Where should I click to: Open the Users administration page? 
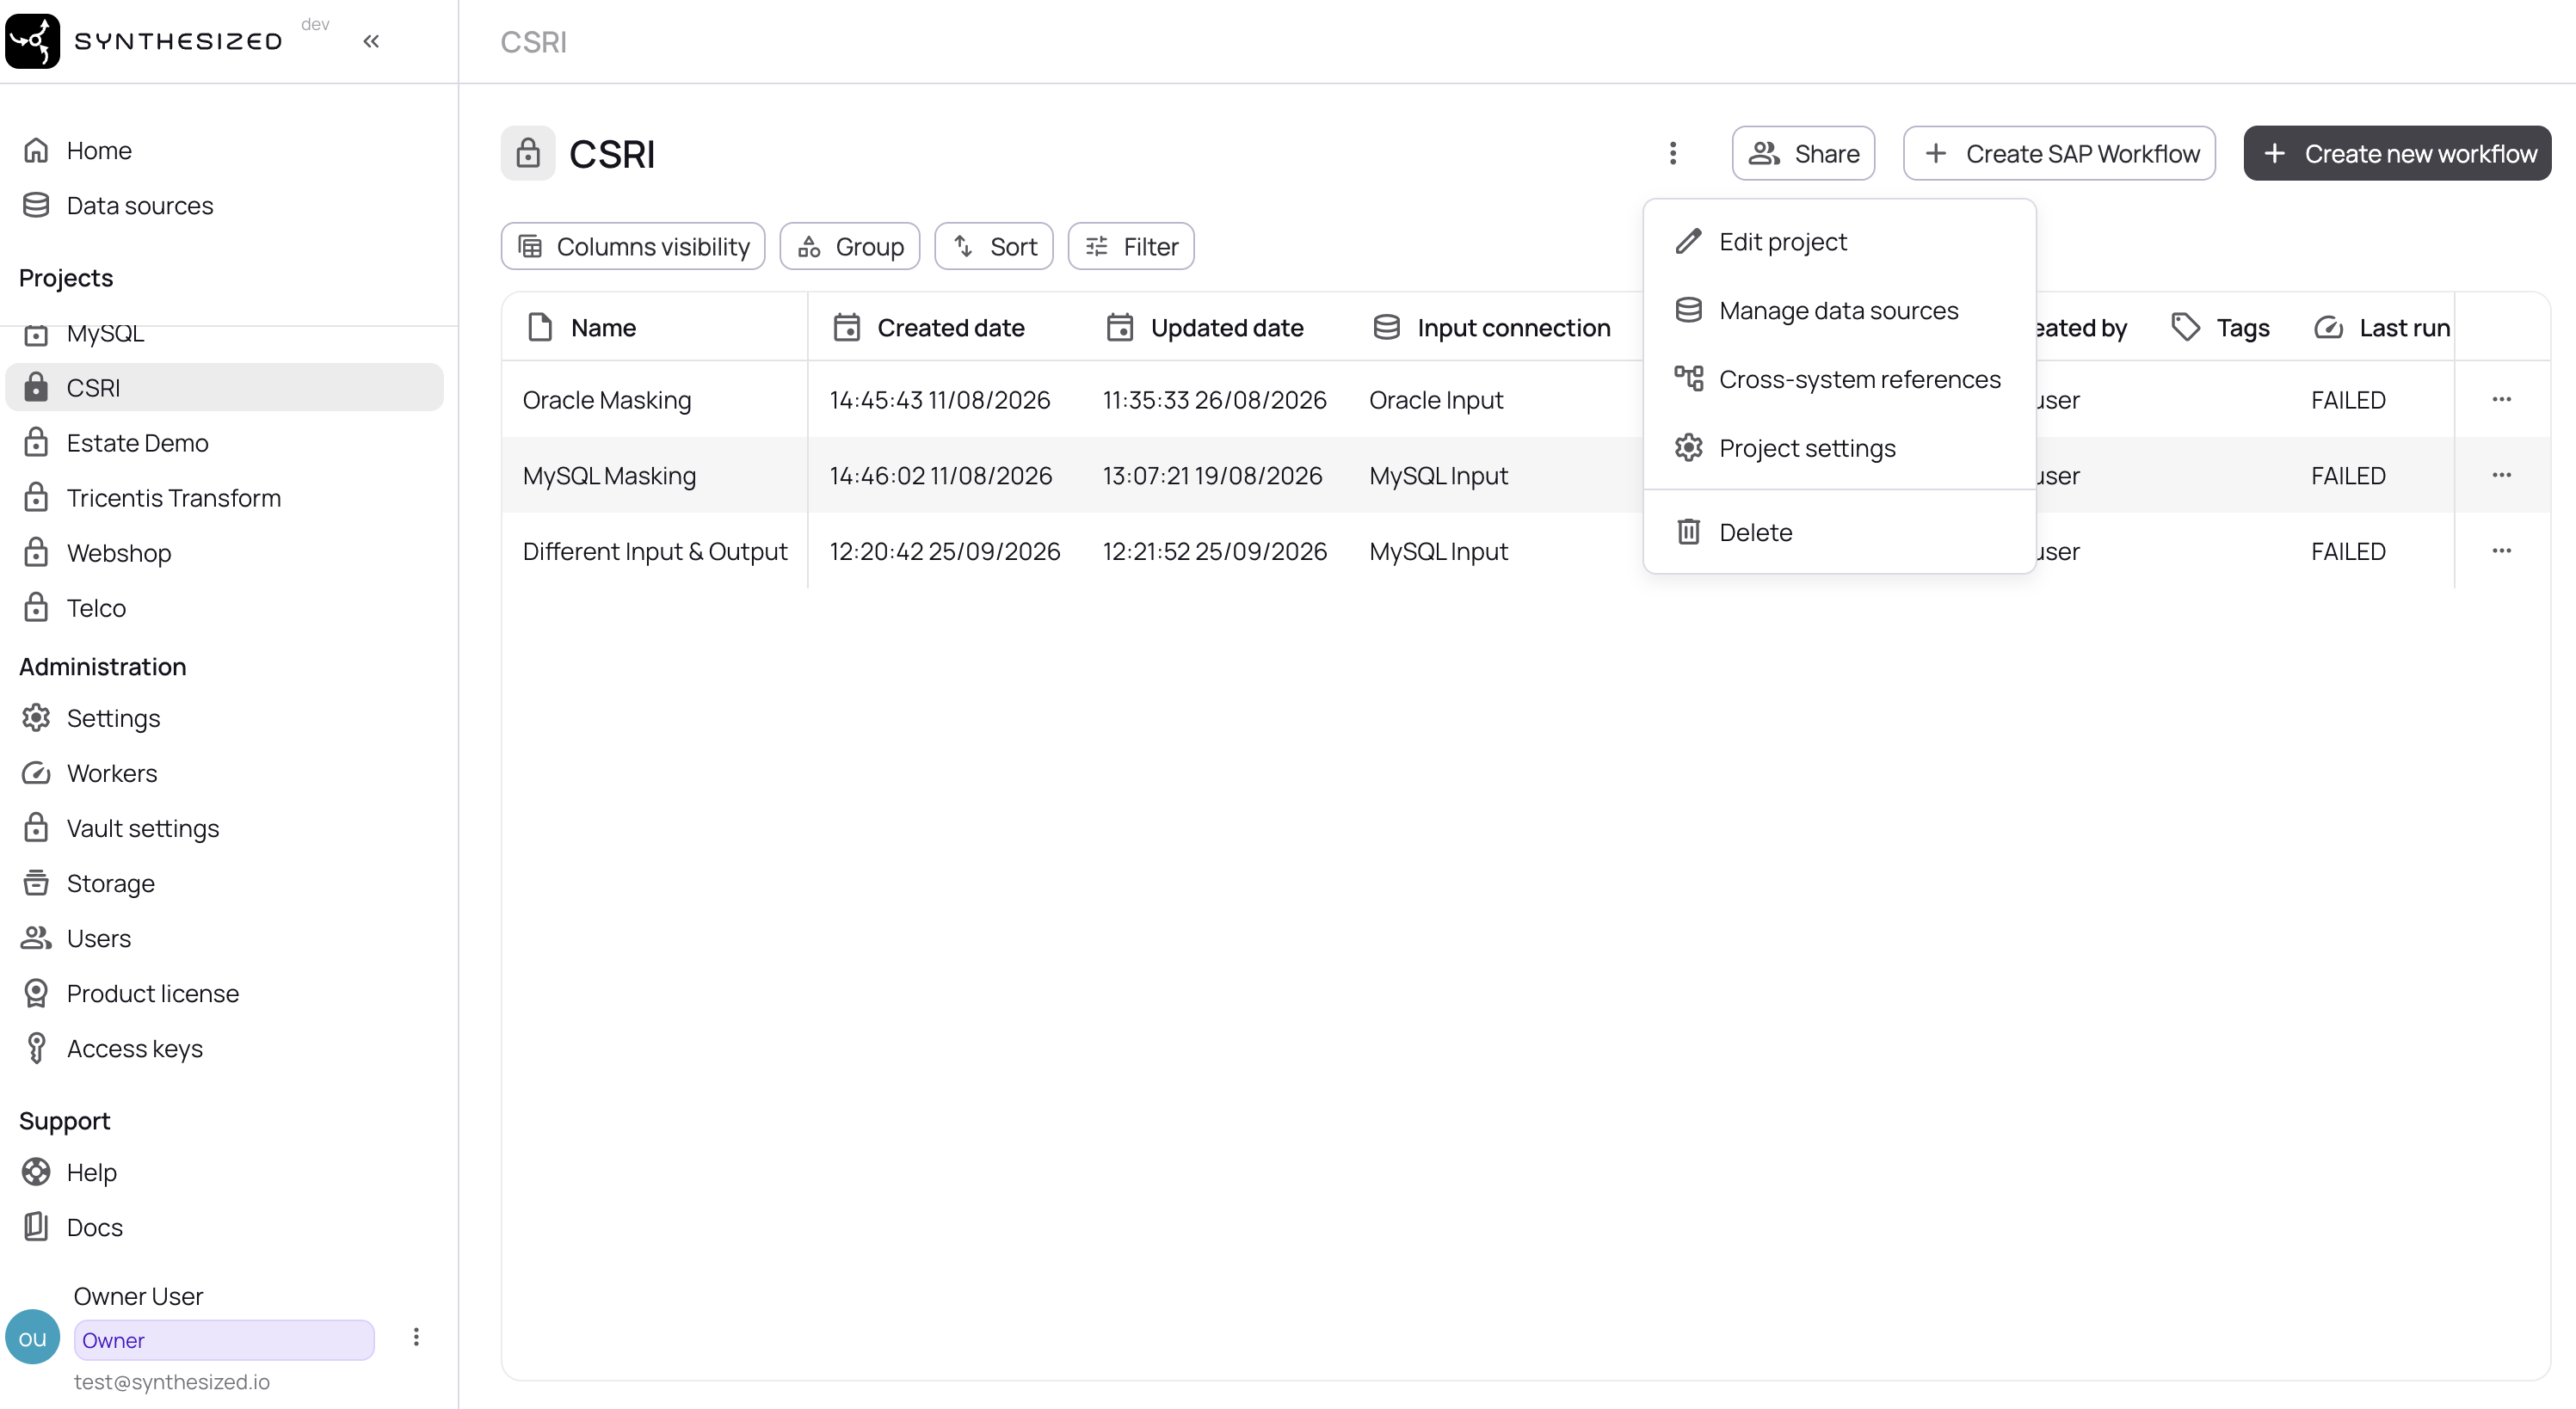tap(224, 938)
